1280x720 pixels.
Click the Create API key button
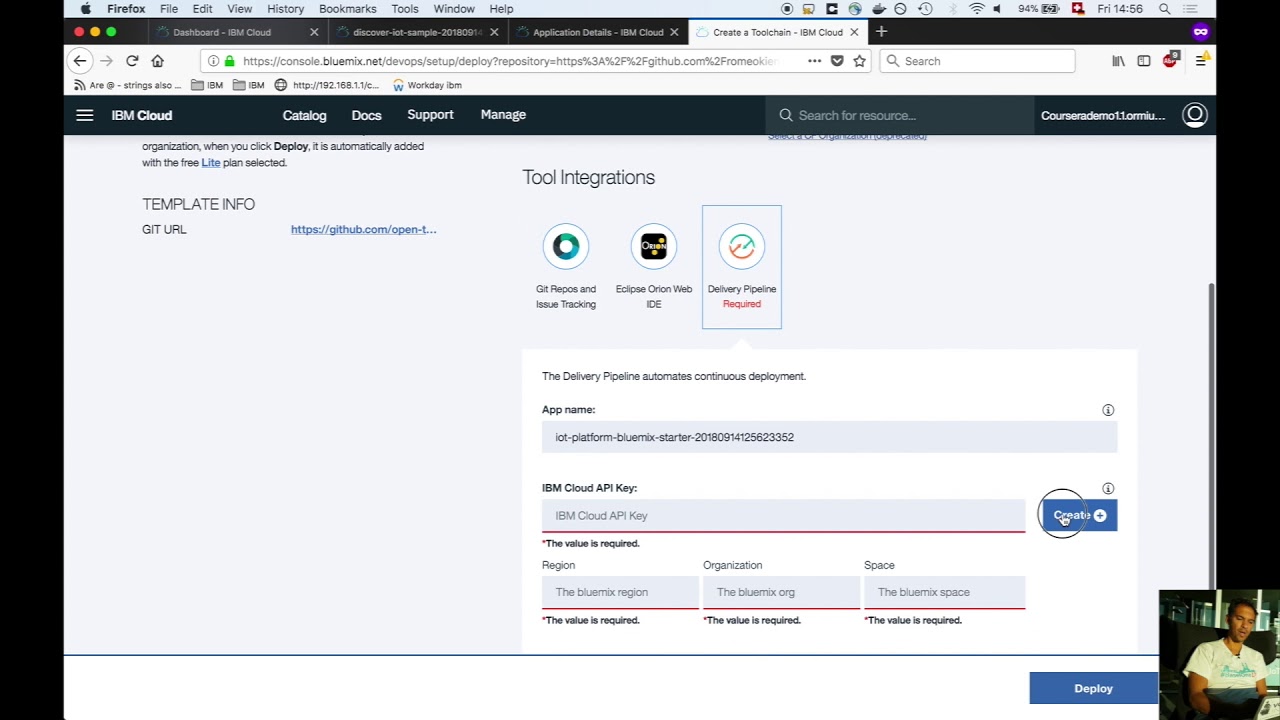tap(1078, 516)
